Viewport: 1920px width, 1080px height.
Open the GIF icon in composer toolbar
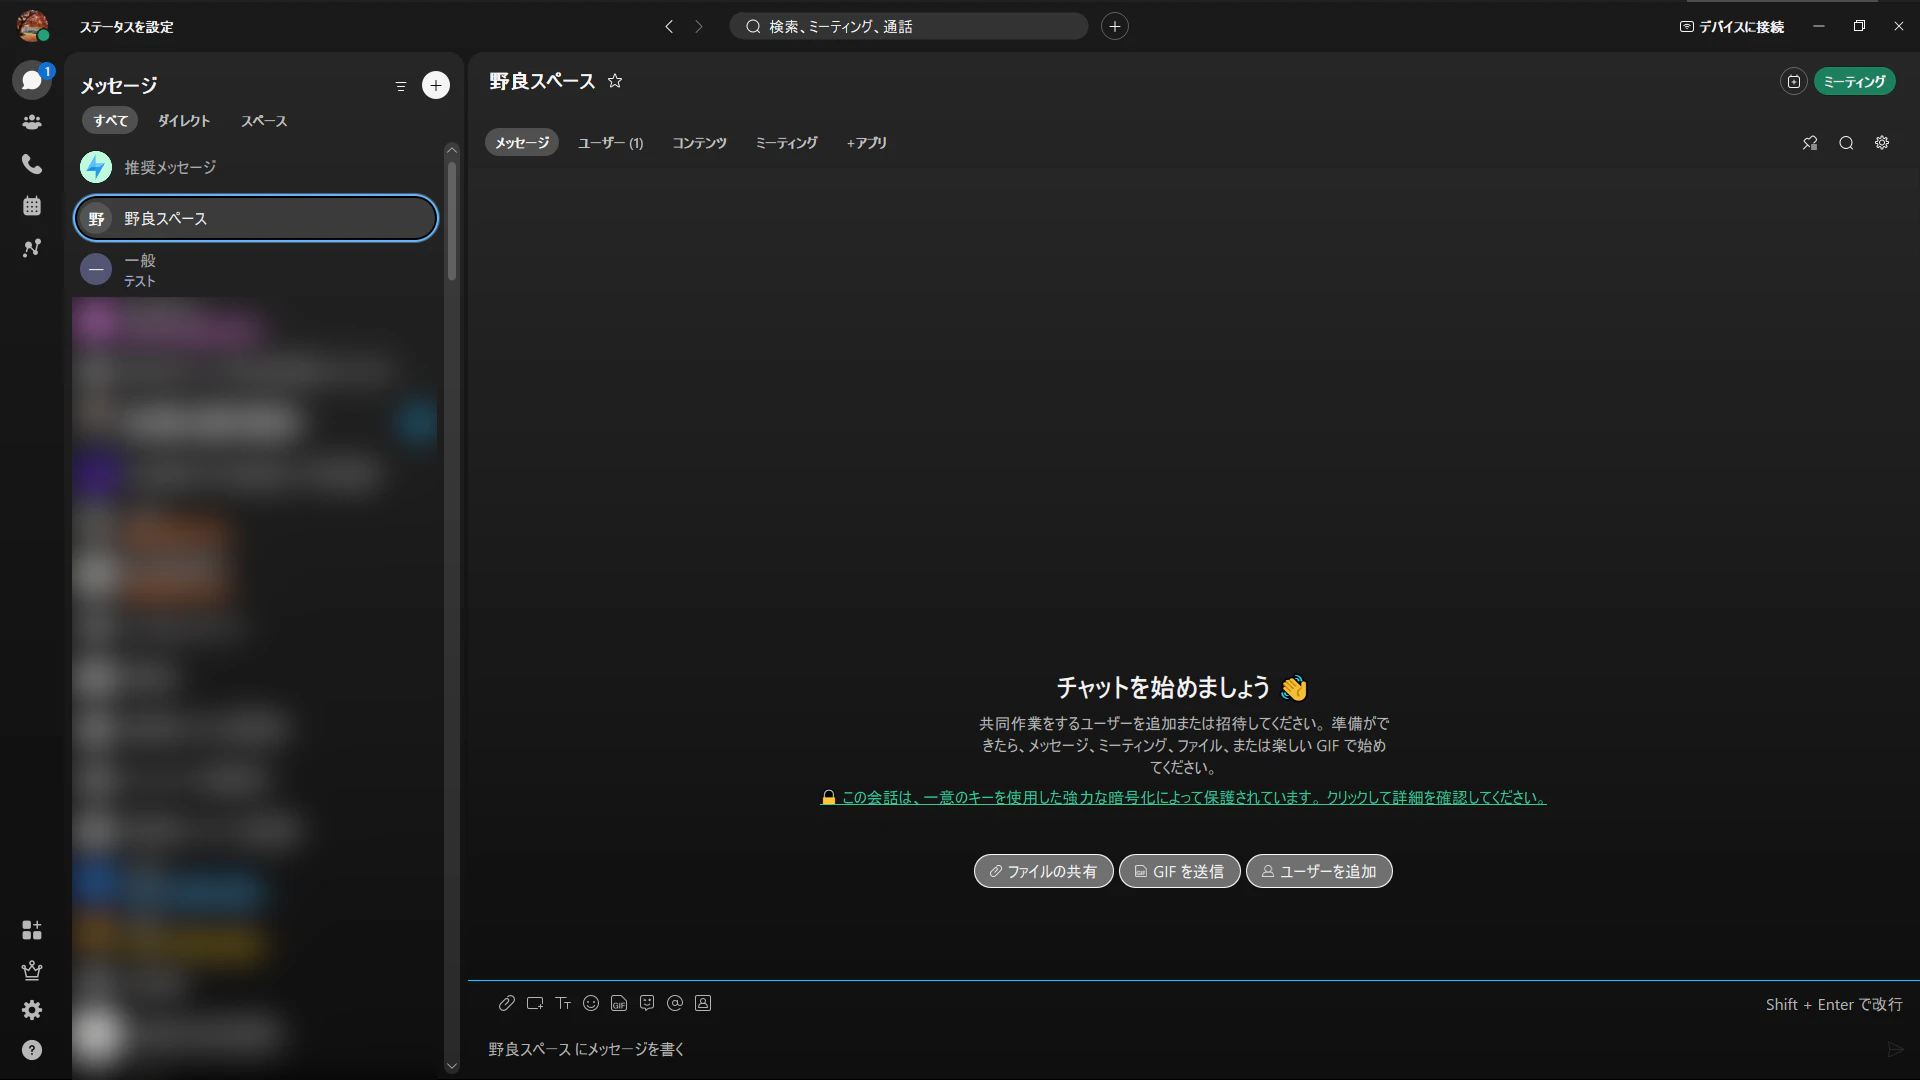(x=619, y=1003)
